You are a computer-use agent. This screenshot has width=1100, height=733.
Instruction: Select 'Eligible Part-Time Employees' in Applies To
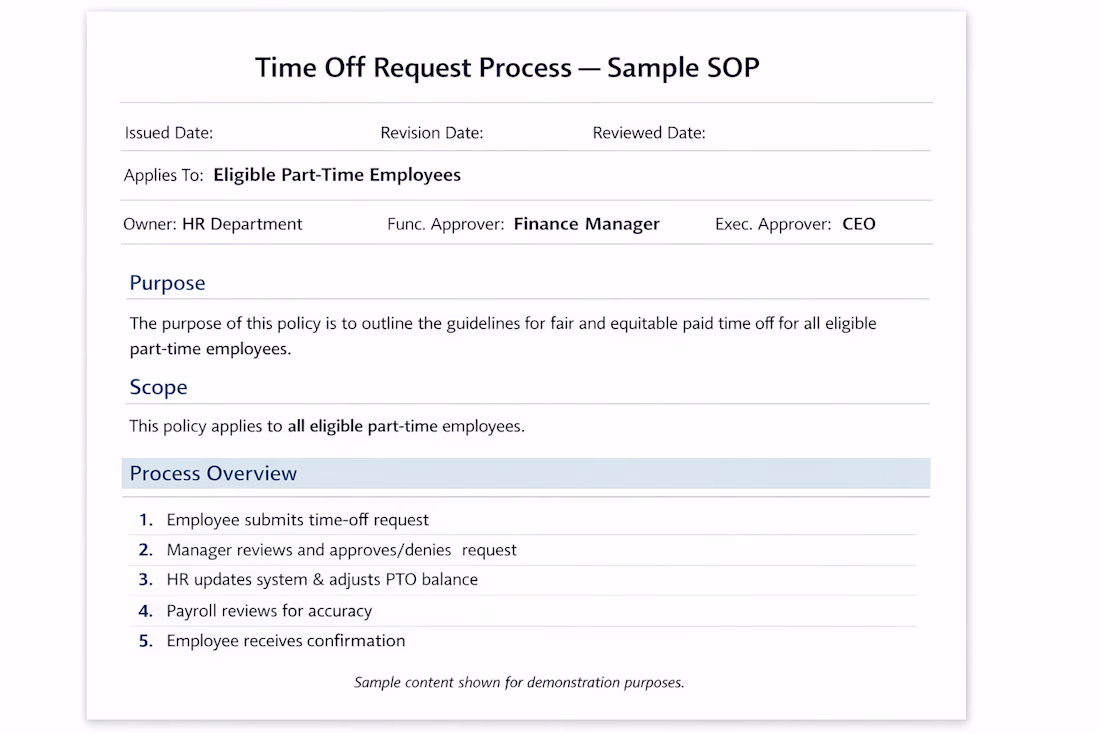coord(337,175)
